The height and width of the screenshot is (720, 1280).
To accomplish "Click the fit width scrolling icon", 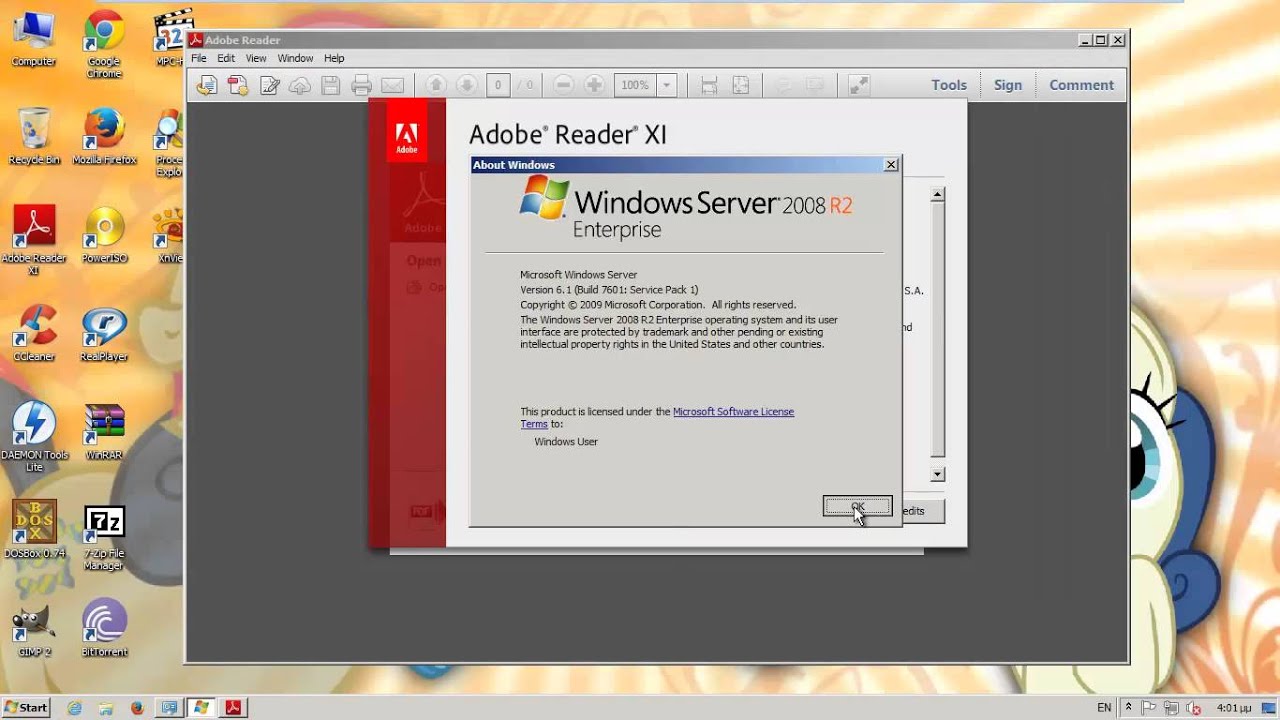I will [709, 85].
